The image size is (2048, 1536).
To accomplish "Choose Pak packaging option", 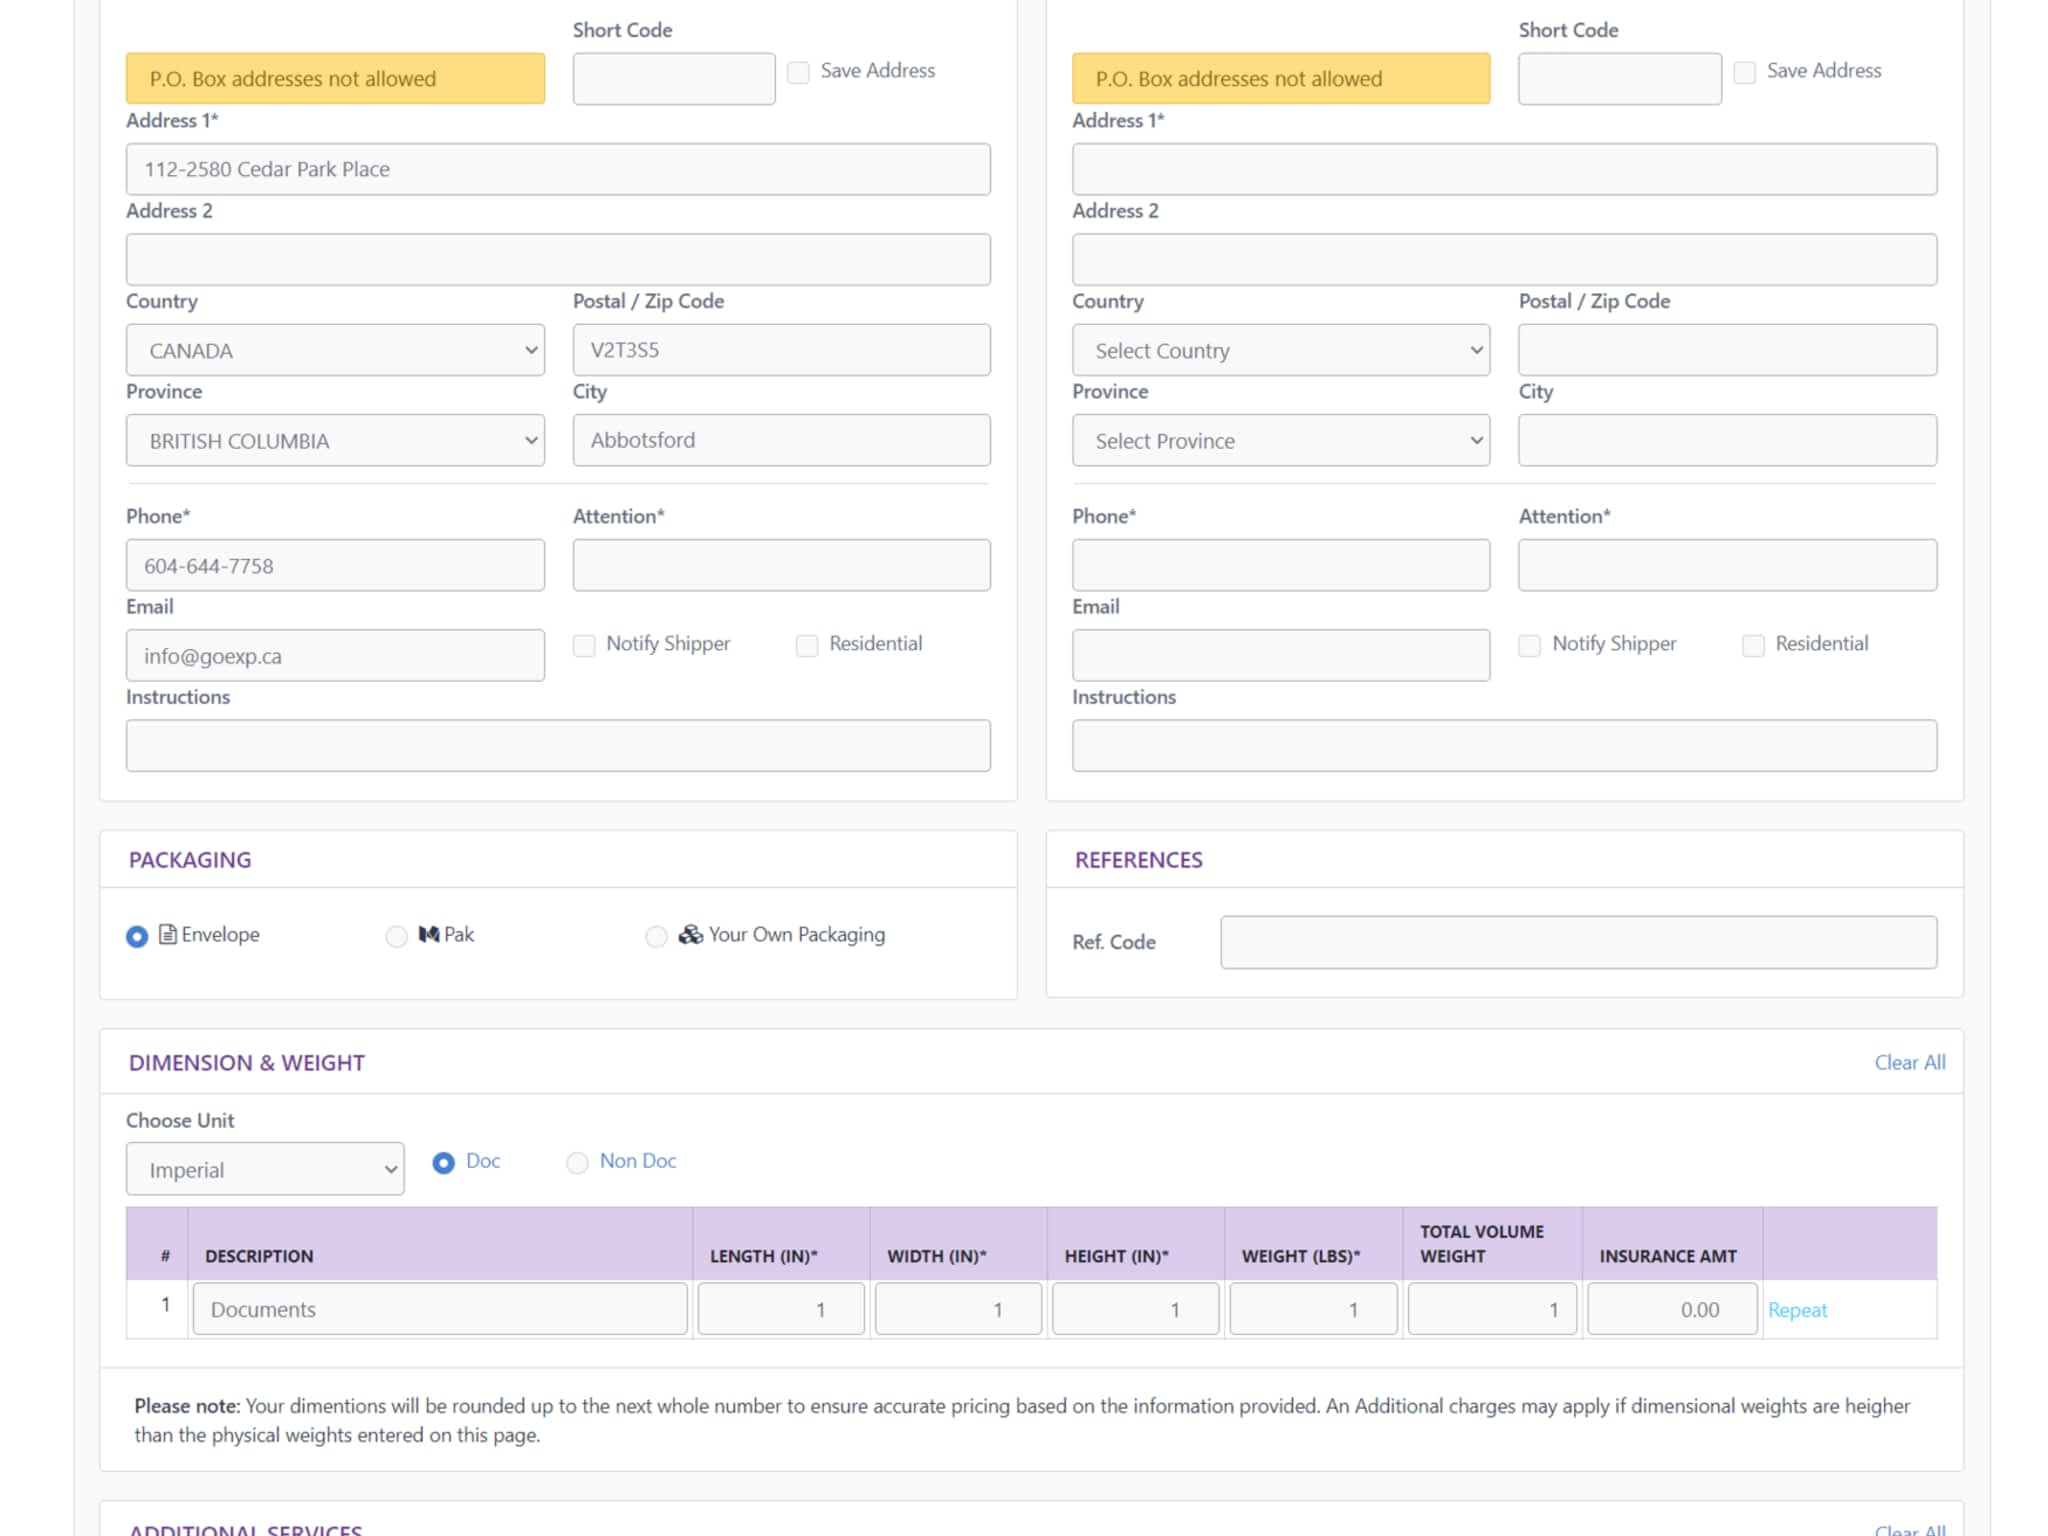I will (397, 936).
